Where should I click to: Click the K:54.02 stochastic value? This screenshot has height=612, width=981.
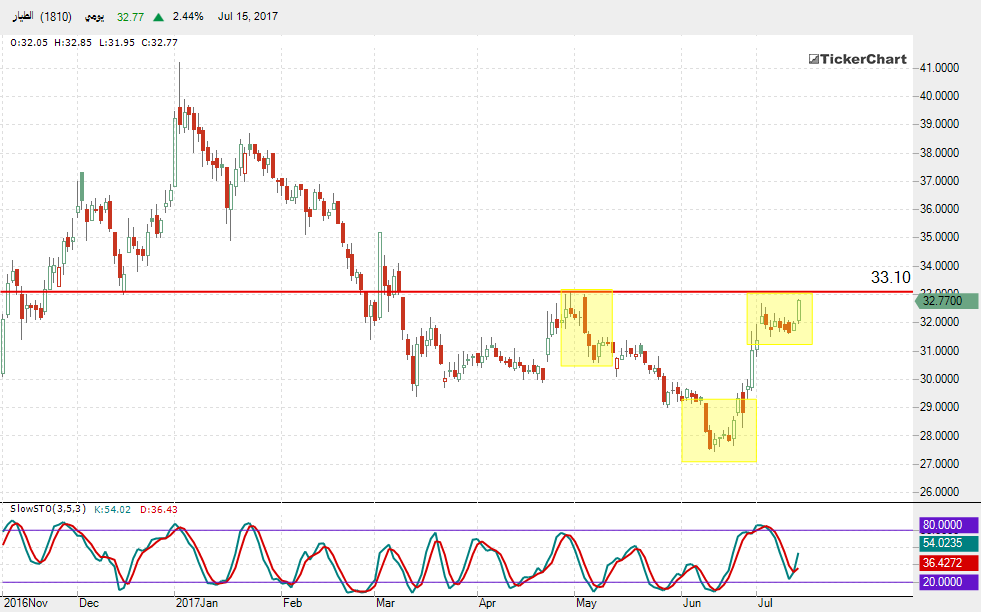[112, 509]
